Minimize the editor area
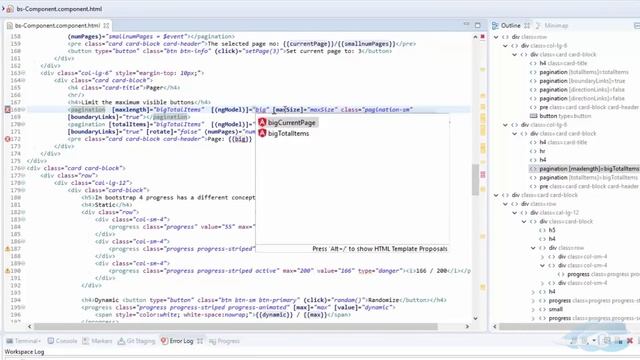640x360 pixels. pyautogui.click(x=466, y=24)
